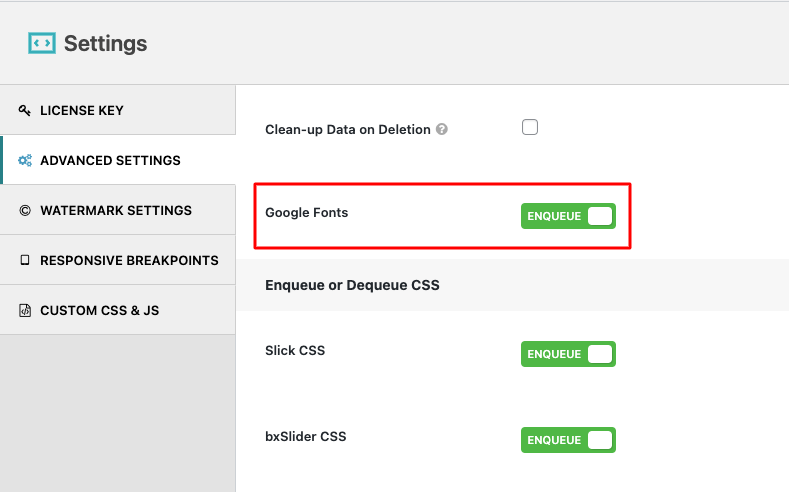Viewport: 789px width, 492px height.
Task: Click the Settings page heading text
Action: pos(105,44)
